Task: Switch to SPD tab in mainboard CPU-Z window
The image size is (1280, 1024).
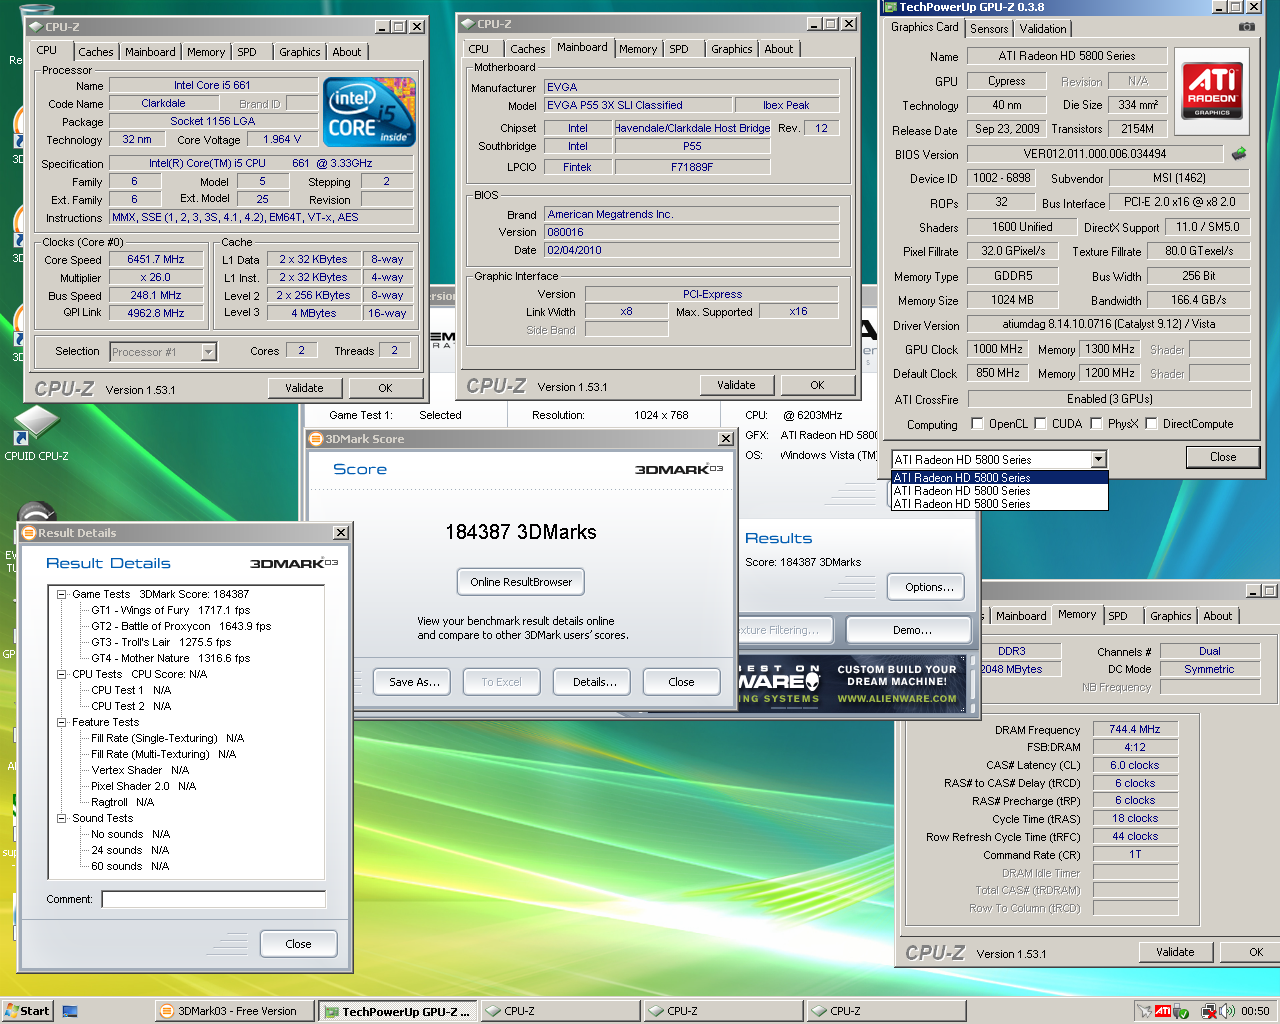Action: 679,49
